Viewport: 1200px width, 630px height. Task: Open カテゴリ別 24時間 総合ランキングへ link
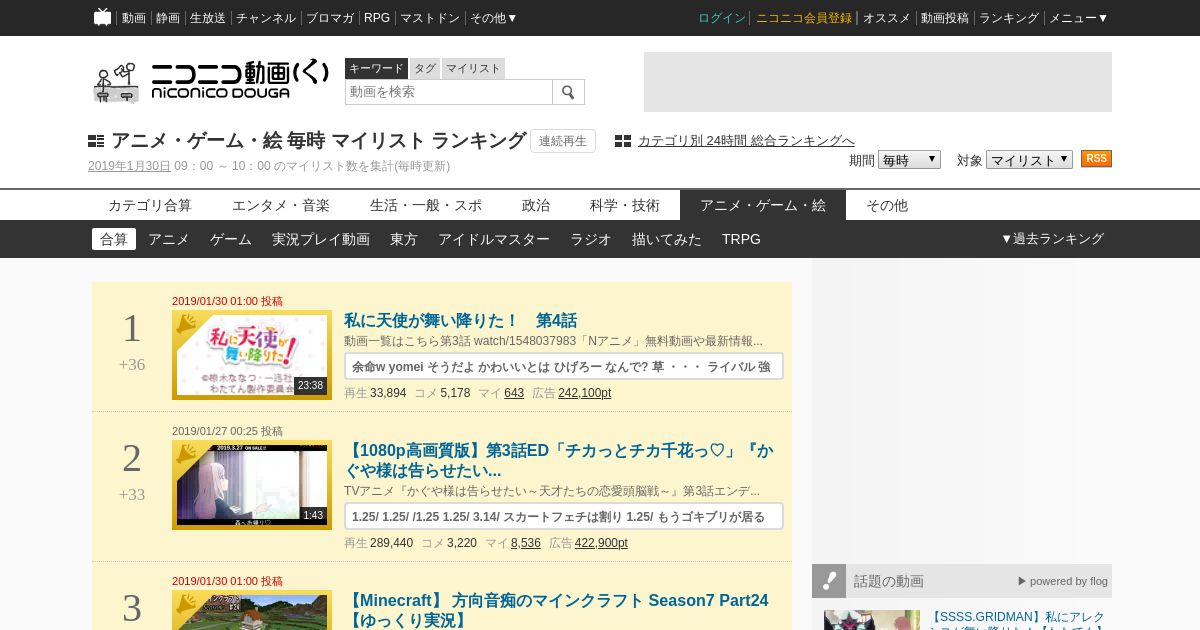[746, 141]
